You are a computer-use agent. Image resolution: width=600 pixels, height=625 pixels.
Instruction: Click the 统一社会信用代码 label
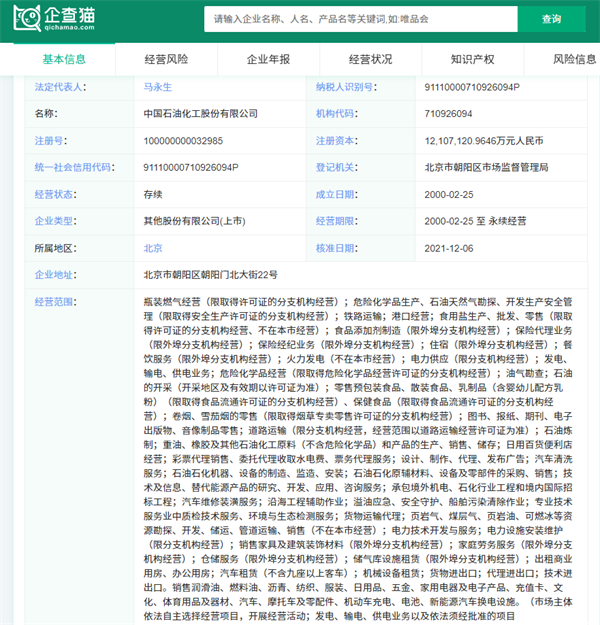coord(73,167)
